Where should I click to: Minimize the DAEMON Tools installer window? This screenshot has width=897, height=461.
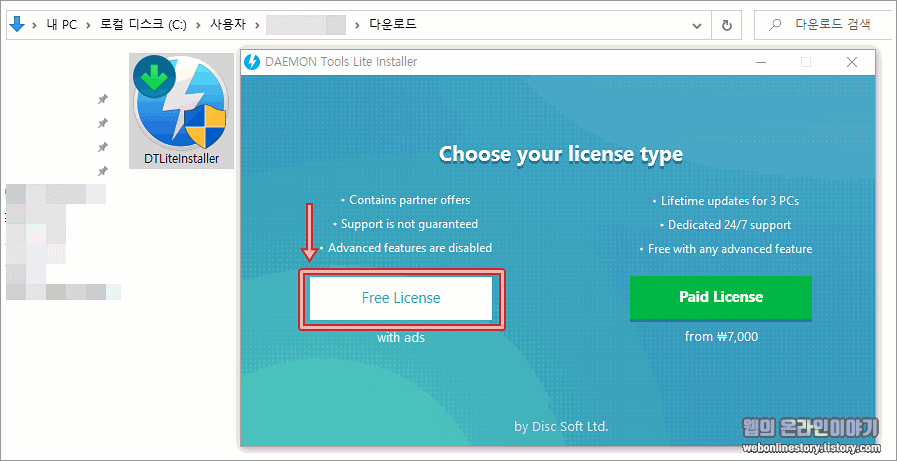pyautogui.click(x=760, y=62)
